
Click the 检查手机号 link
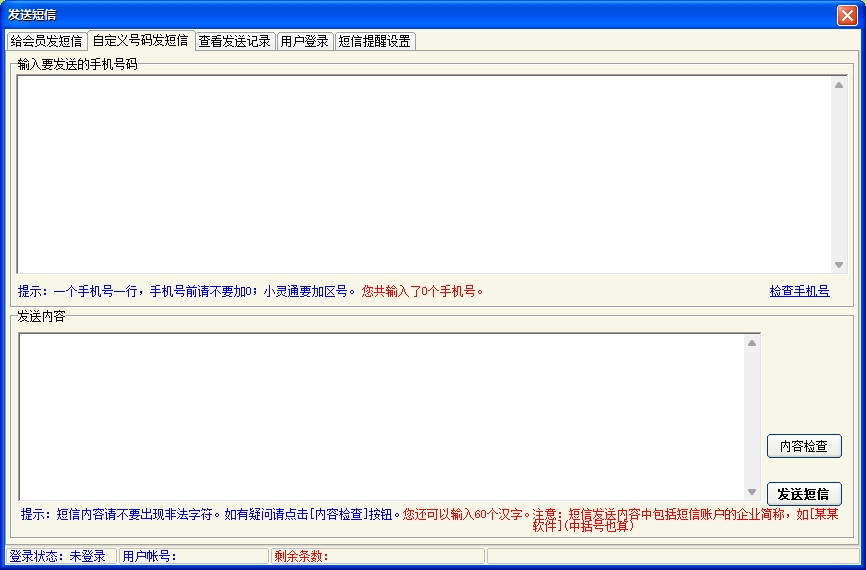point(799,292)
